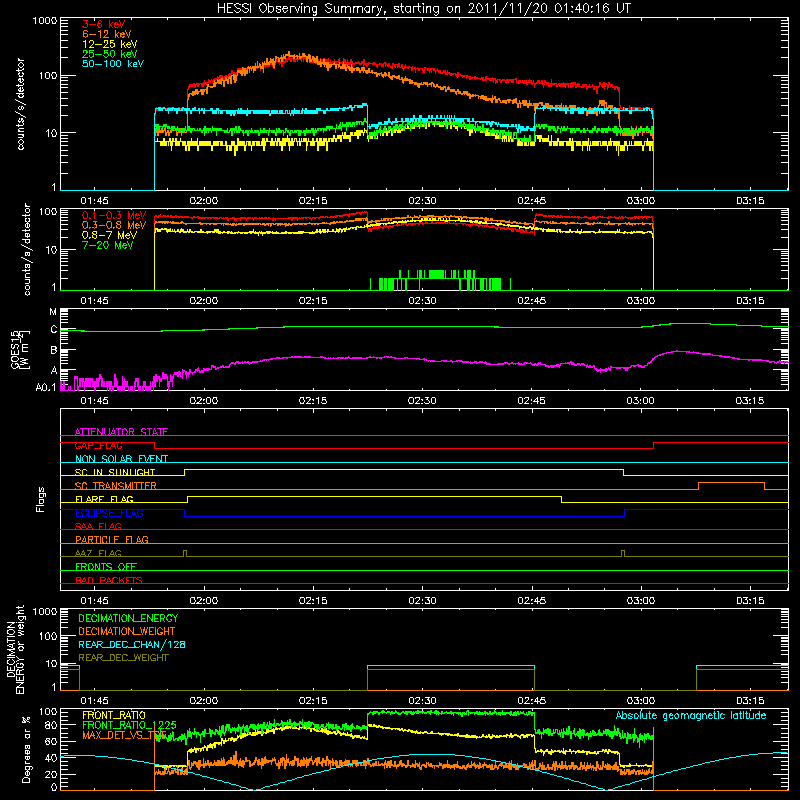Click the 0.8-7 MeV legend entry
This screenshot has width=800, height=800.
coord(109,235)
